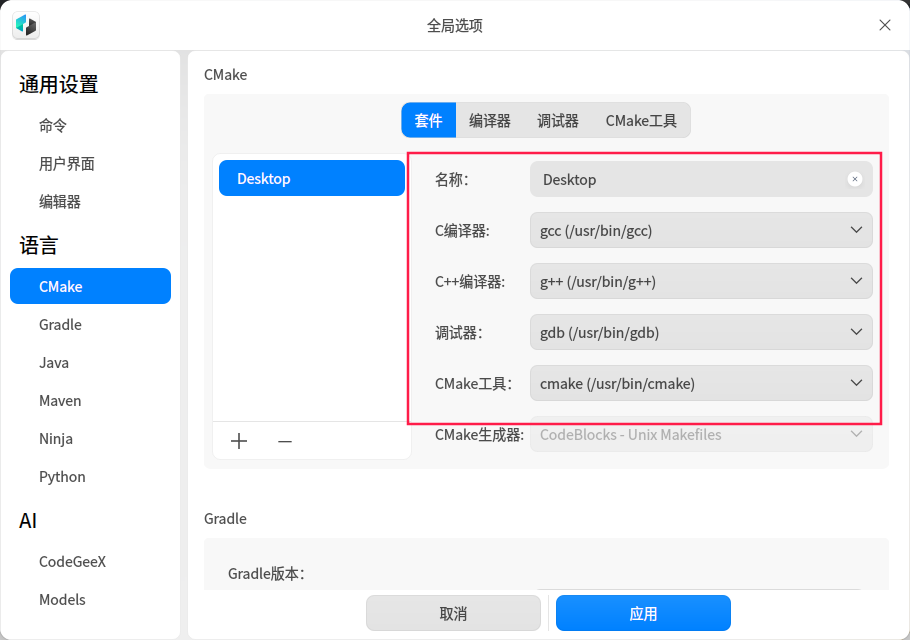Switch to the 调试器 tab
Viewport: 910px width, 640px height.
tap(558, 120)
